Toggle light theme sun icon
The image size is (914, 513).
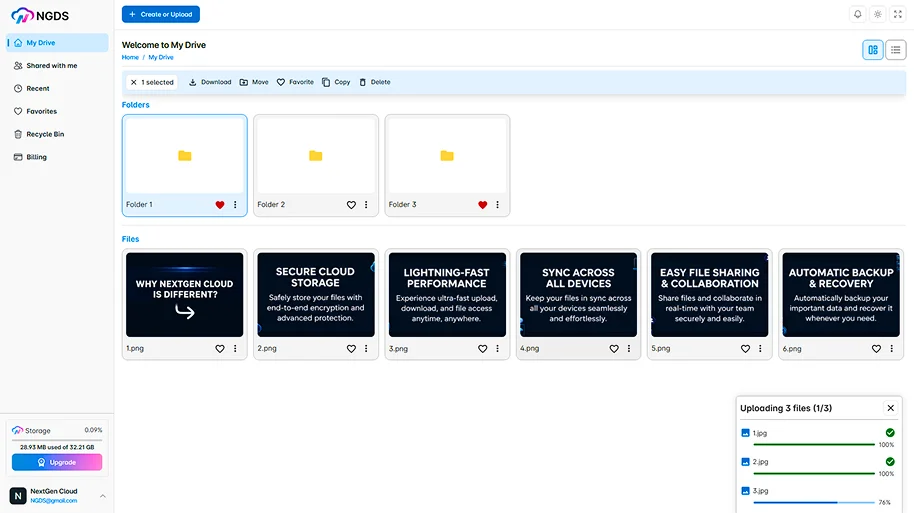point(878,14)
